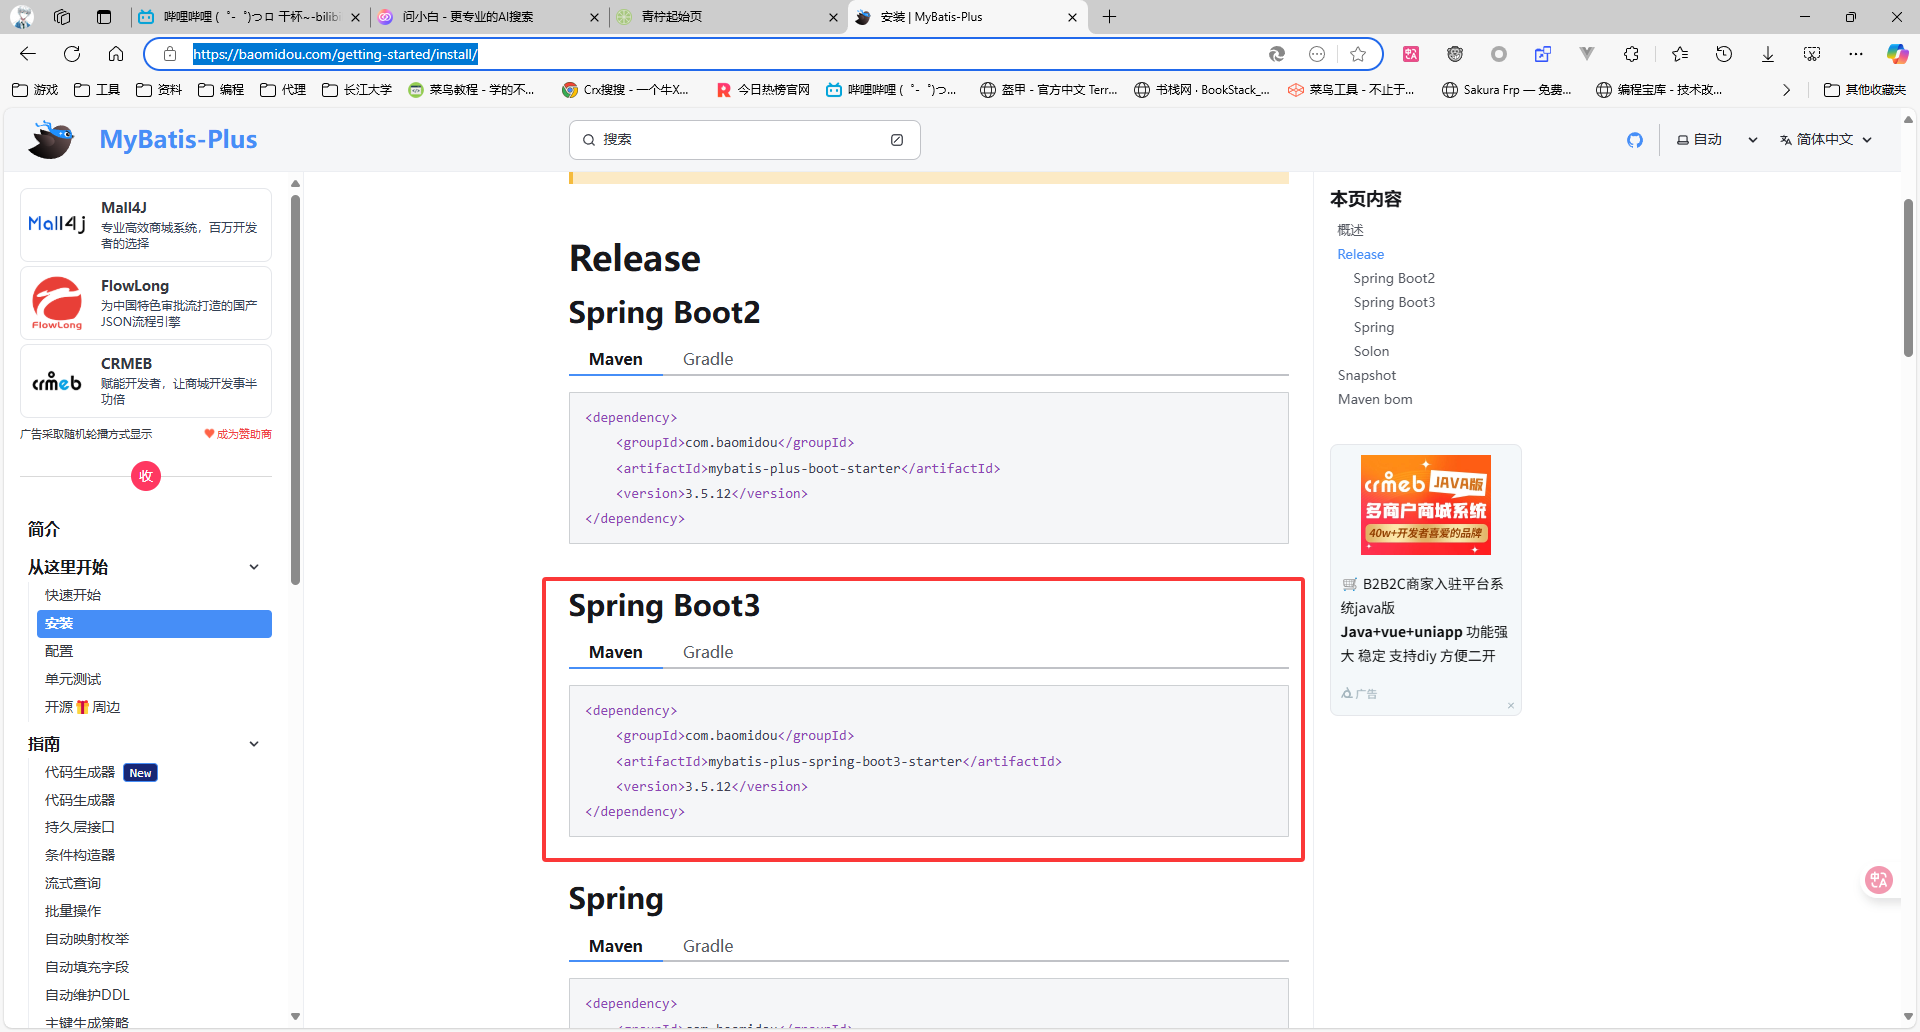Switch to Gradle tab under Spring Boot2

(707, 359)
